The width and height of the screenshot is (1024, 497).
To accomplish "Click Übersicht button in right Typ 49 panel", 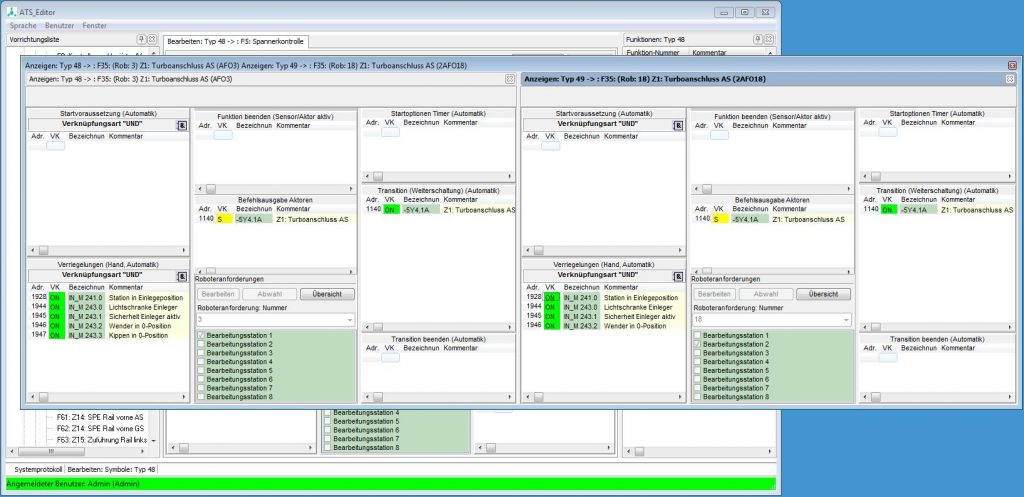I will point(824,294).
